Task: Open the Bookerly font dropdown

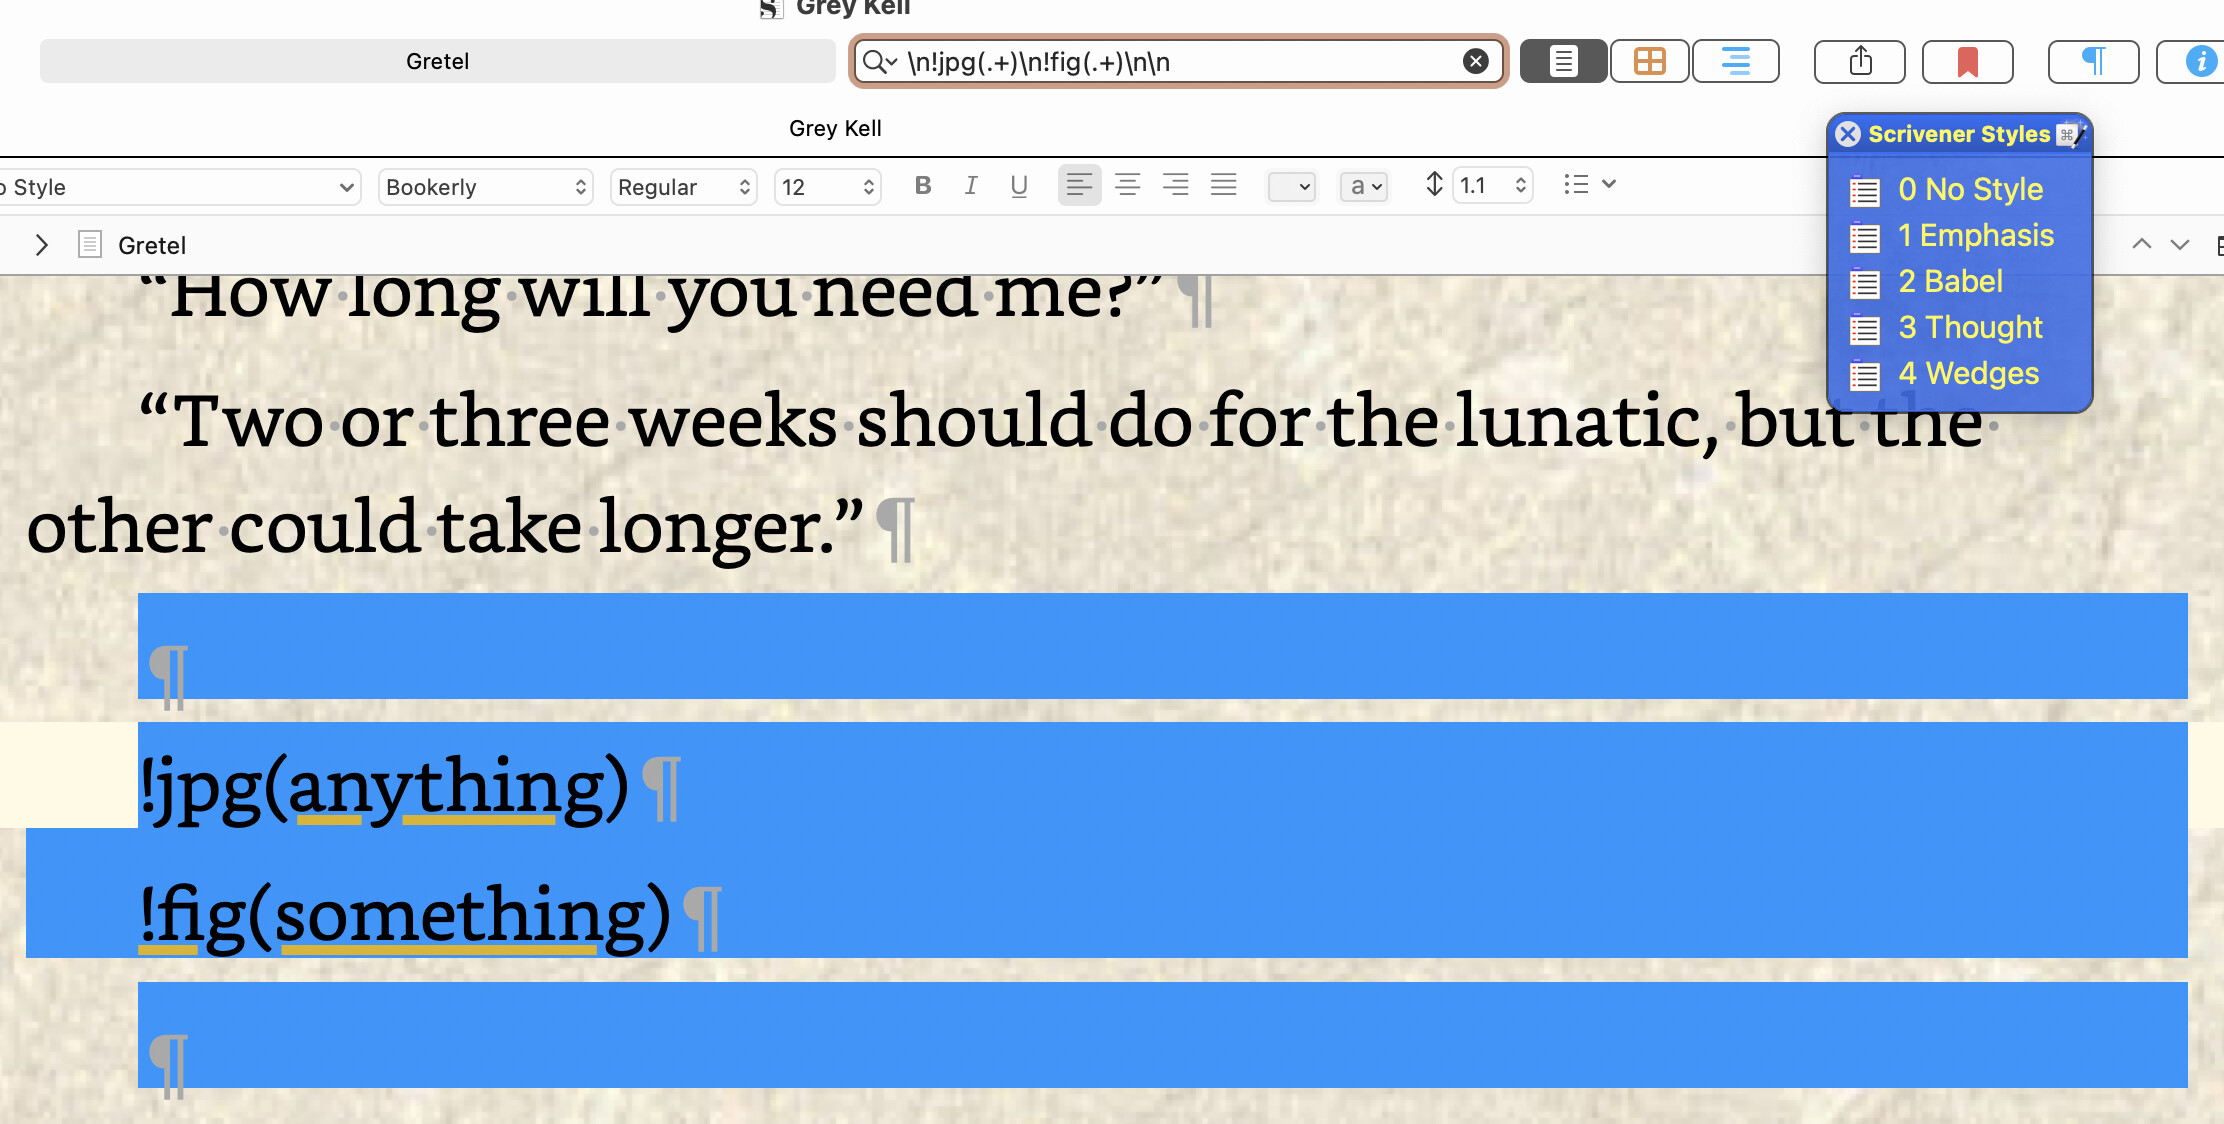Action: click(x=485, y=187)
